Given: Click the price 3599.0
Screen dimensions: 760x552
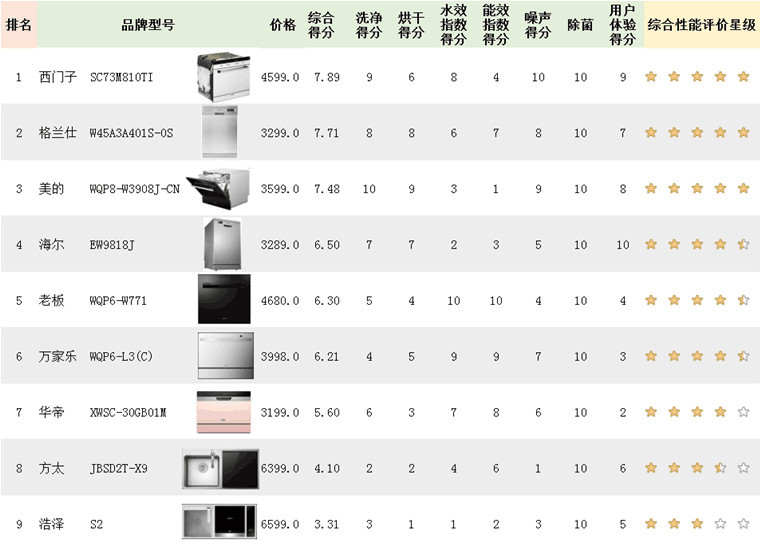Looking at the screenshot, I should coord(280,189).
